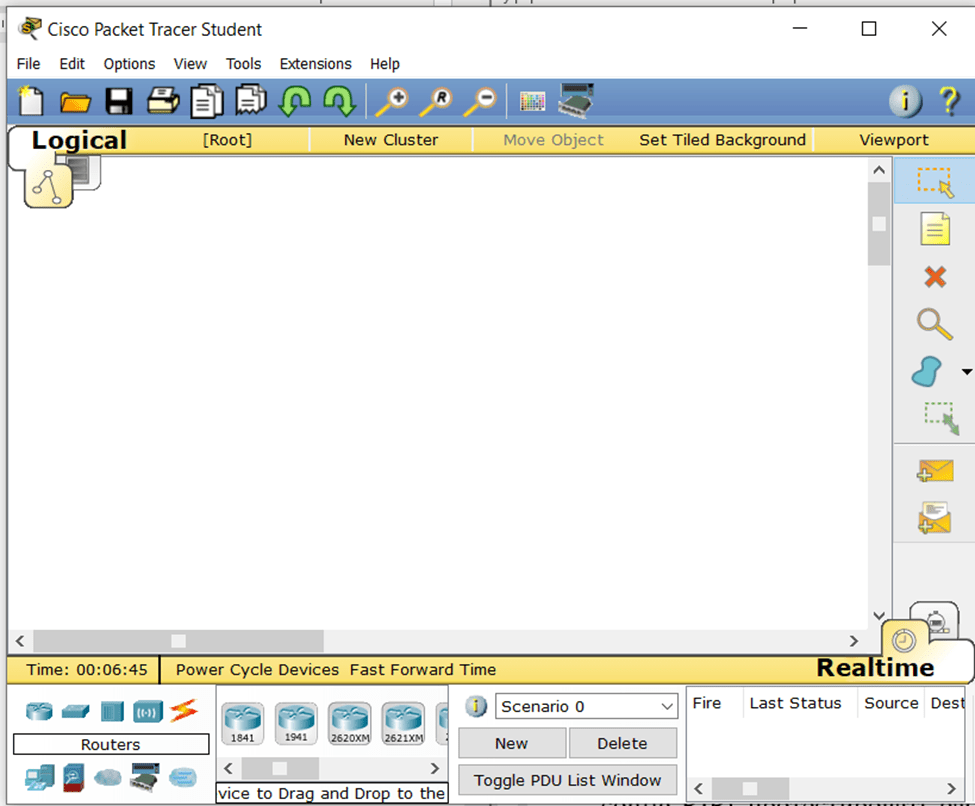The width and height of the screenshot is (975, 806).
Task: Activate the Select tool
Action: point(935,181)
